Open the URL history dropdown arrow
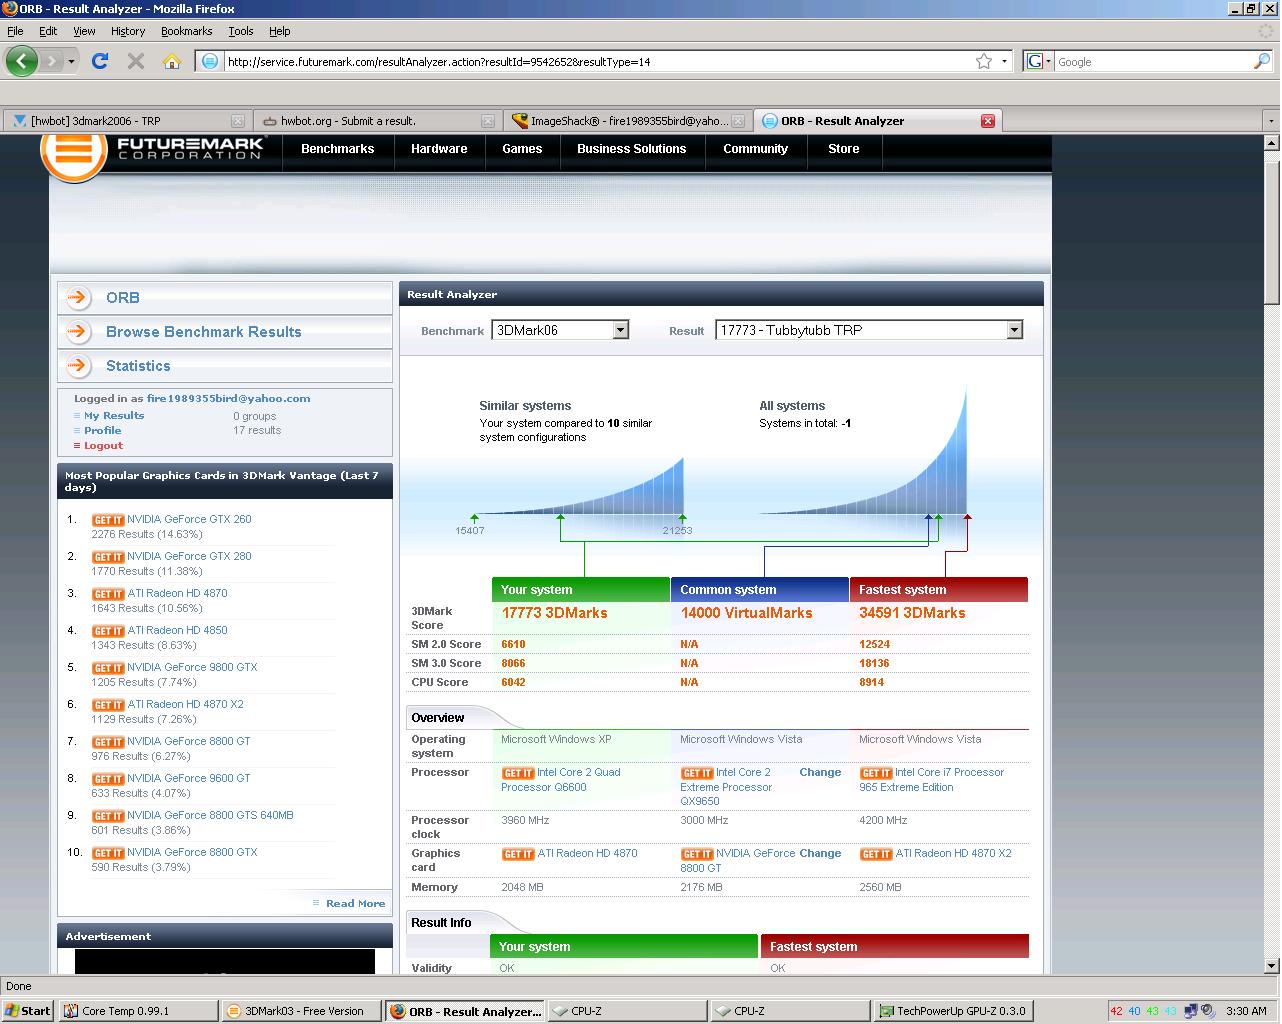Viewport: 1282px width, 1024px height. (1005, 61)
